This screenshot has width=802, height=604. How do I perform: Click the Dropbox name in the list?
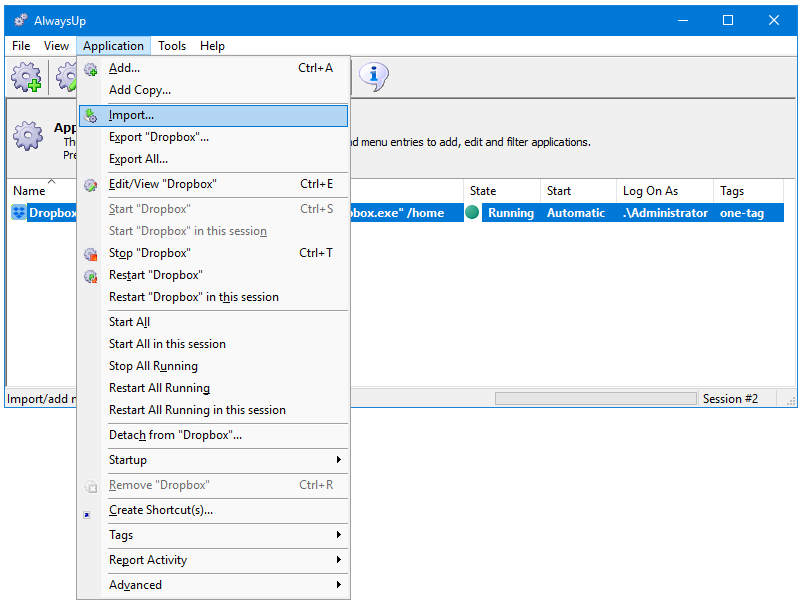[x=53, y=213]
